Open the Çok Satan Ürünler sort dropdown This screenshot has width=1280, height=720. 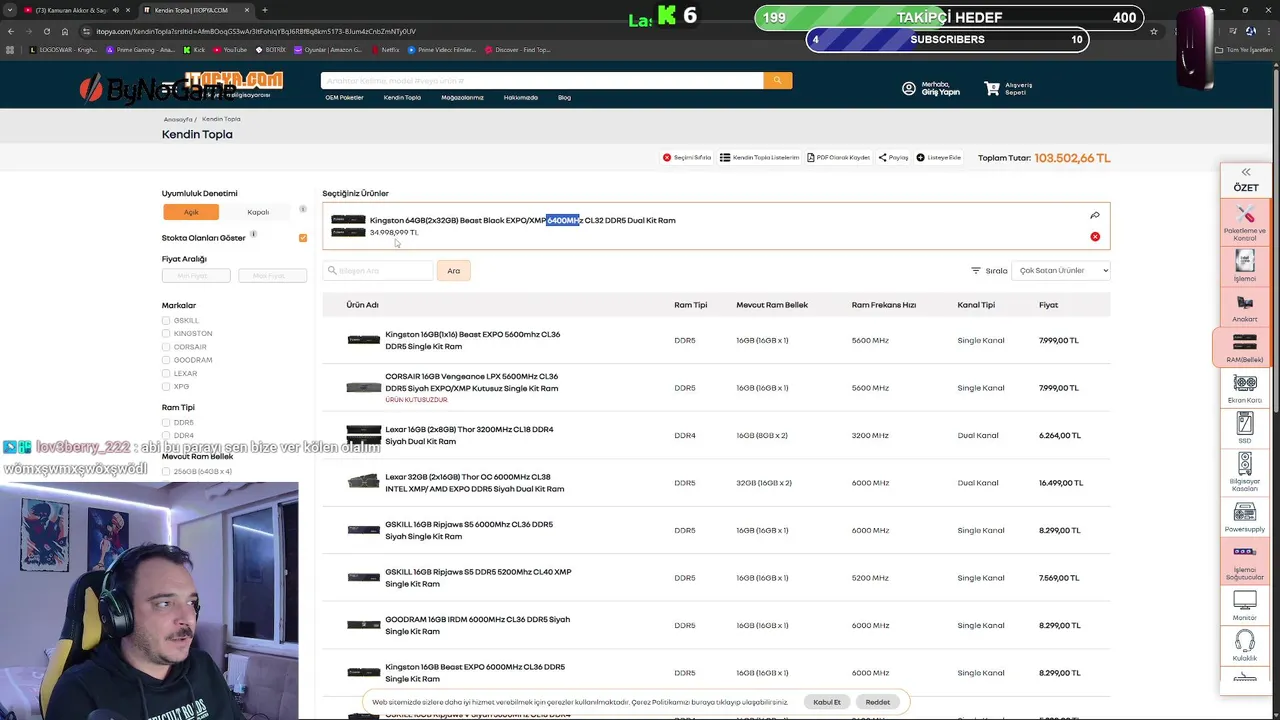1061,270
